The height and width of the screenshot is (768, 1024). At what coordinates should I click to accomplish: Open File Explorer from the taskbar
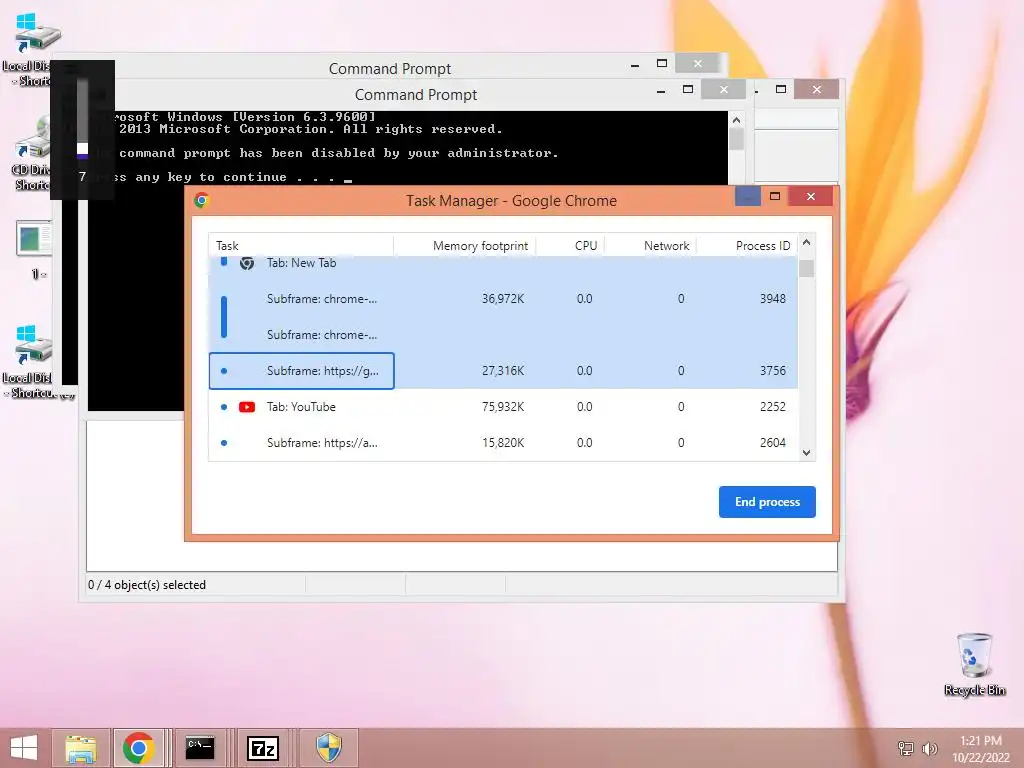[x=81, y=748]
